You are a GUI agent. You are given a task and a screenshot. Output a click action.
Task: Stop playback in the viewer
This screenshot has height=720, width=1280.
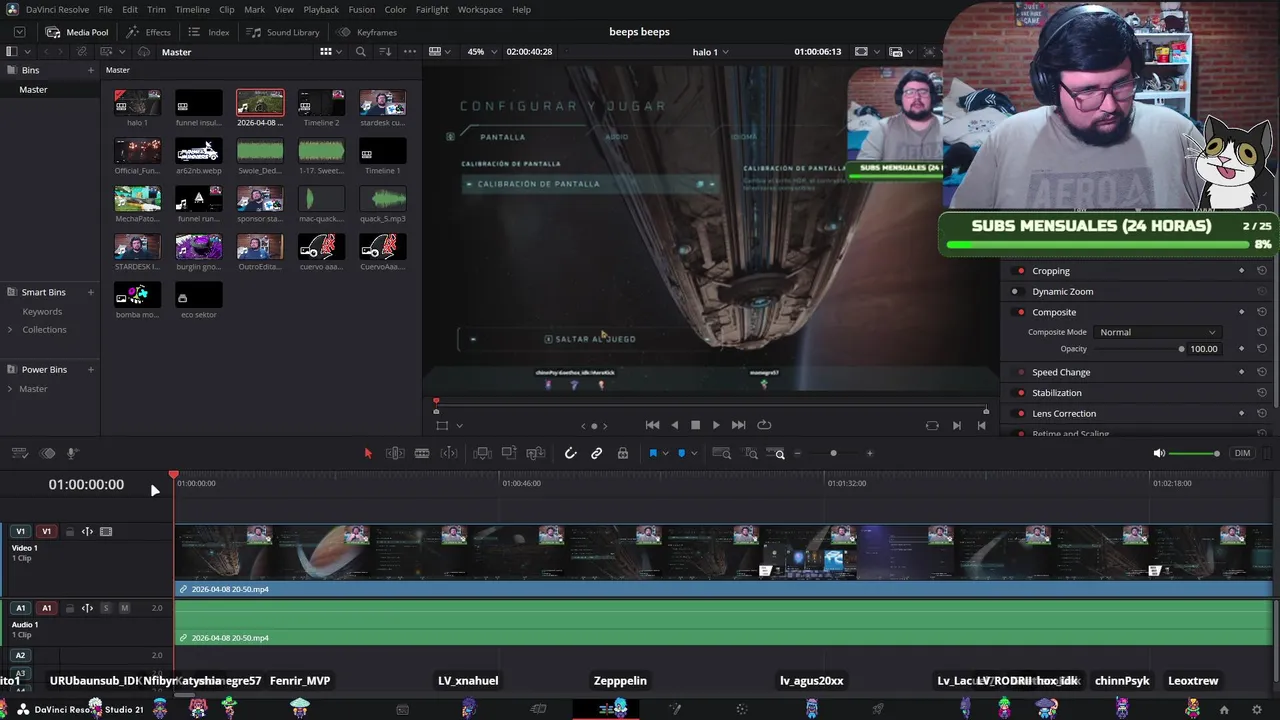point(695,425)
